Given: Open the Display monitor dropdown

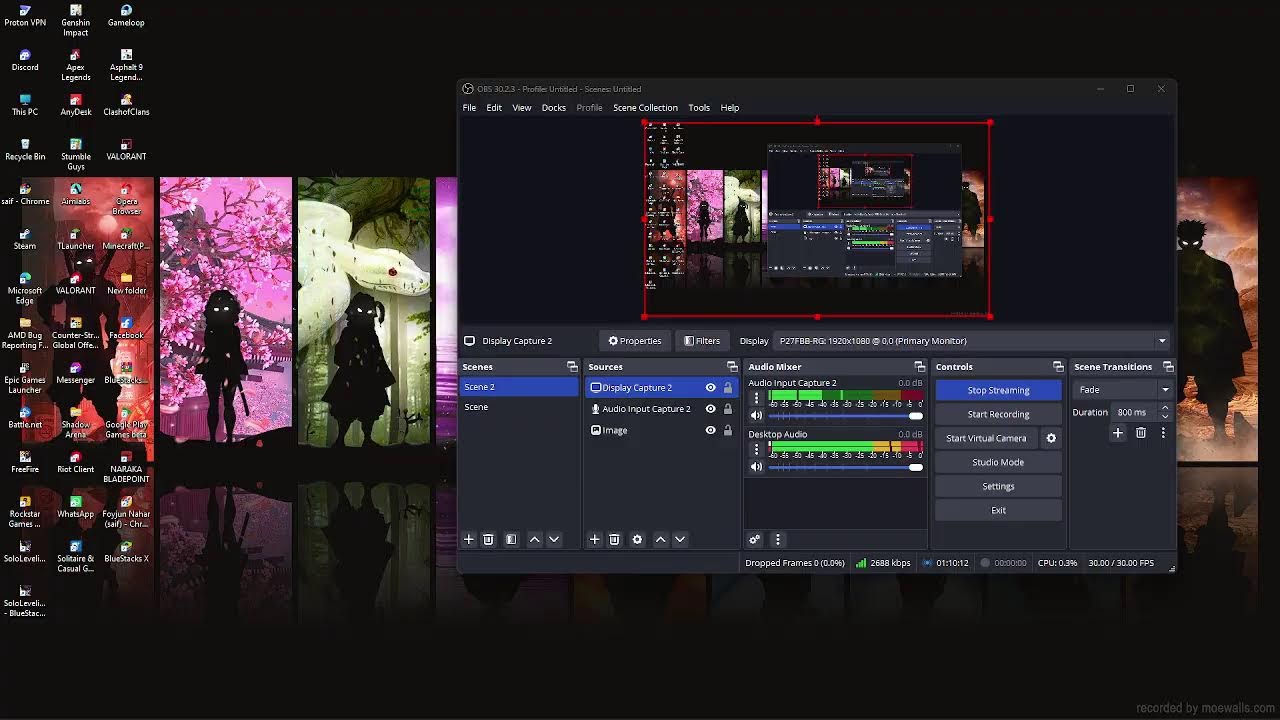Looking at the screenshot, I should (971, 341).
